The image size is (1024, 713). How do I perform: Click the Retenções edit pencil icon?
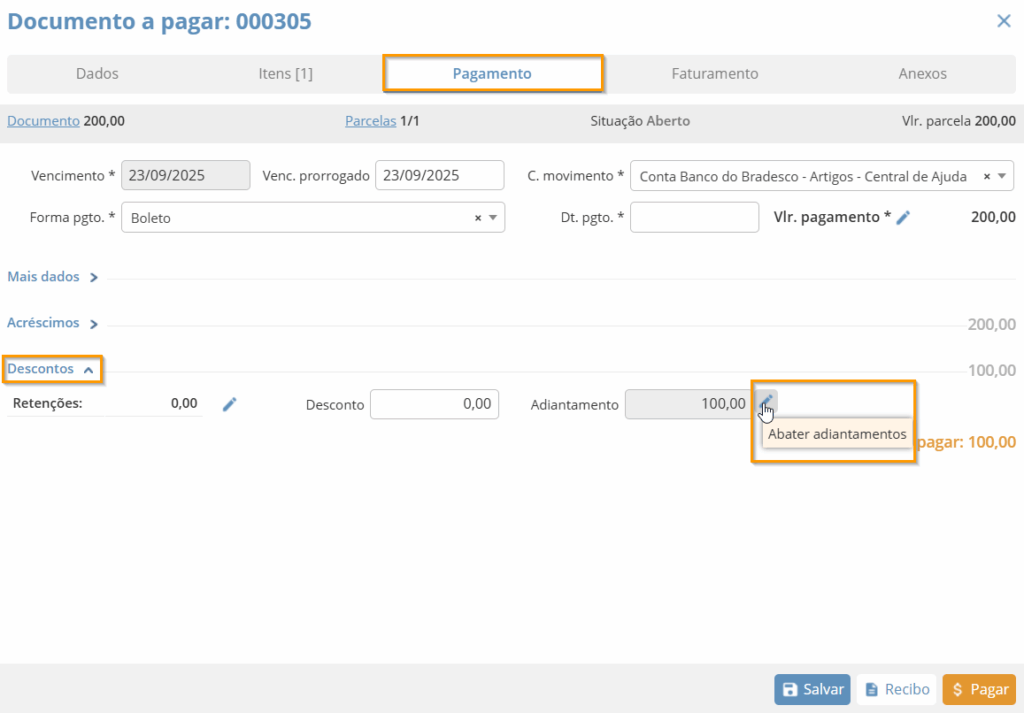(229, 404)
